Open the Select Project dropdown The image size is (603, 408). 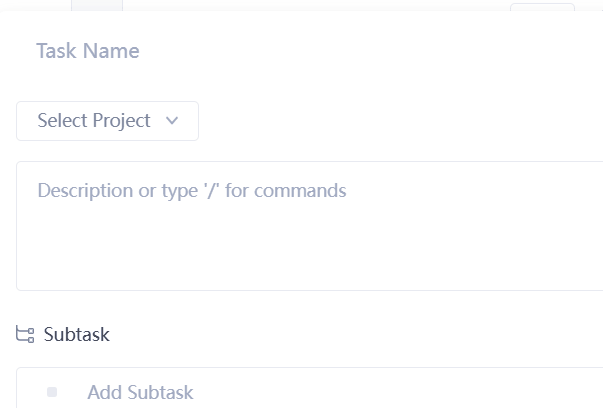click(107, 121)
